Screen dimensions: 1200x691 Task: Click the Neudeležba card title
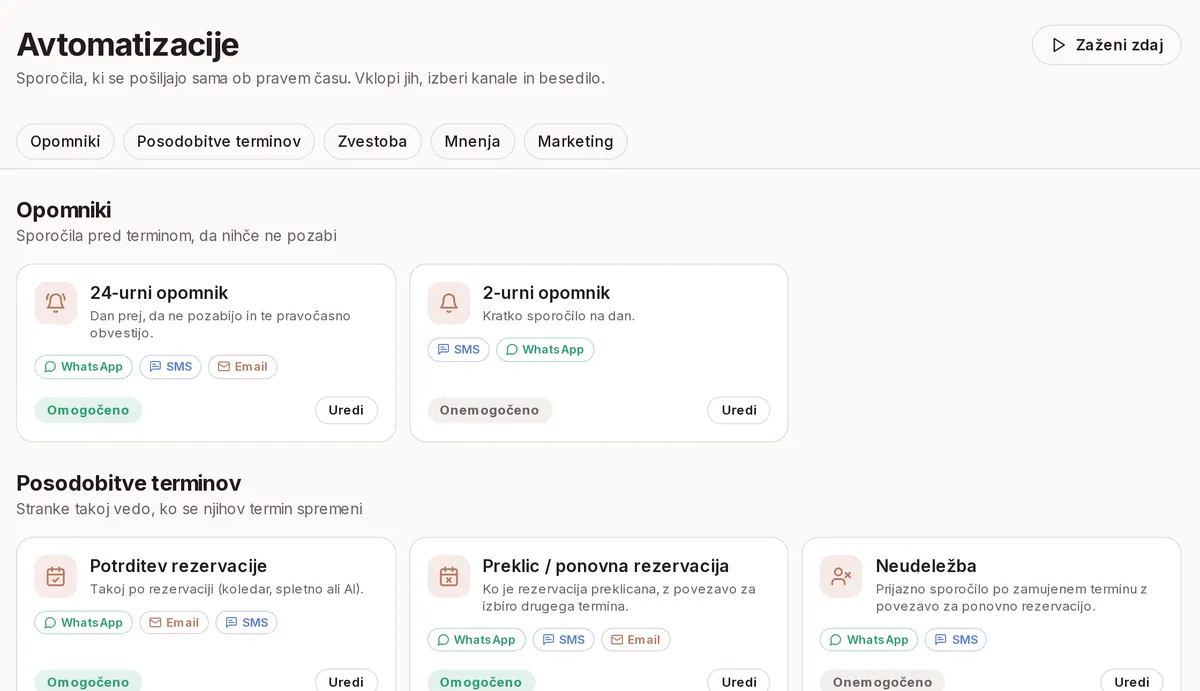tap(926, 566)
